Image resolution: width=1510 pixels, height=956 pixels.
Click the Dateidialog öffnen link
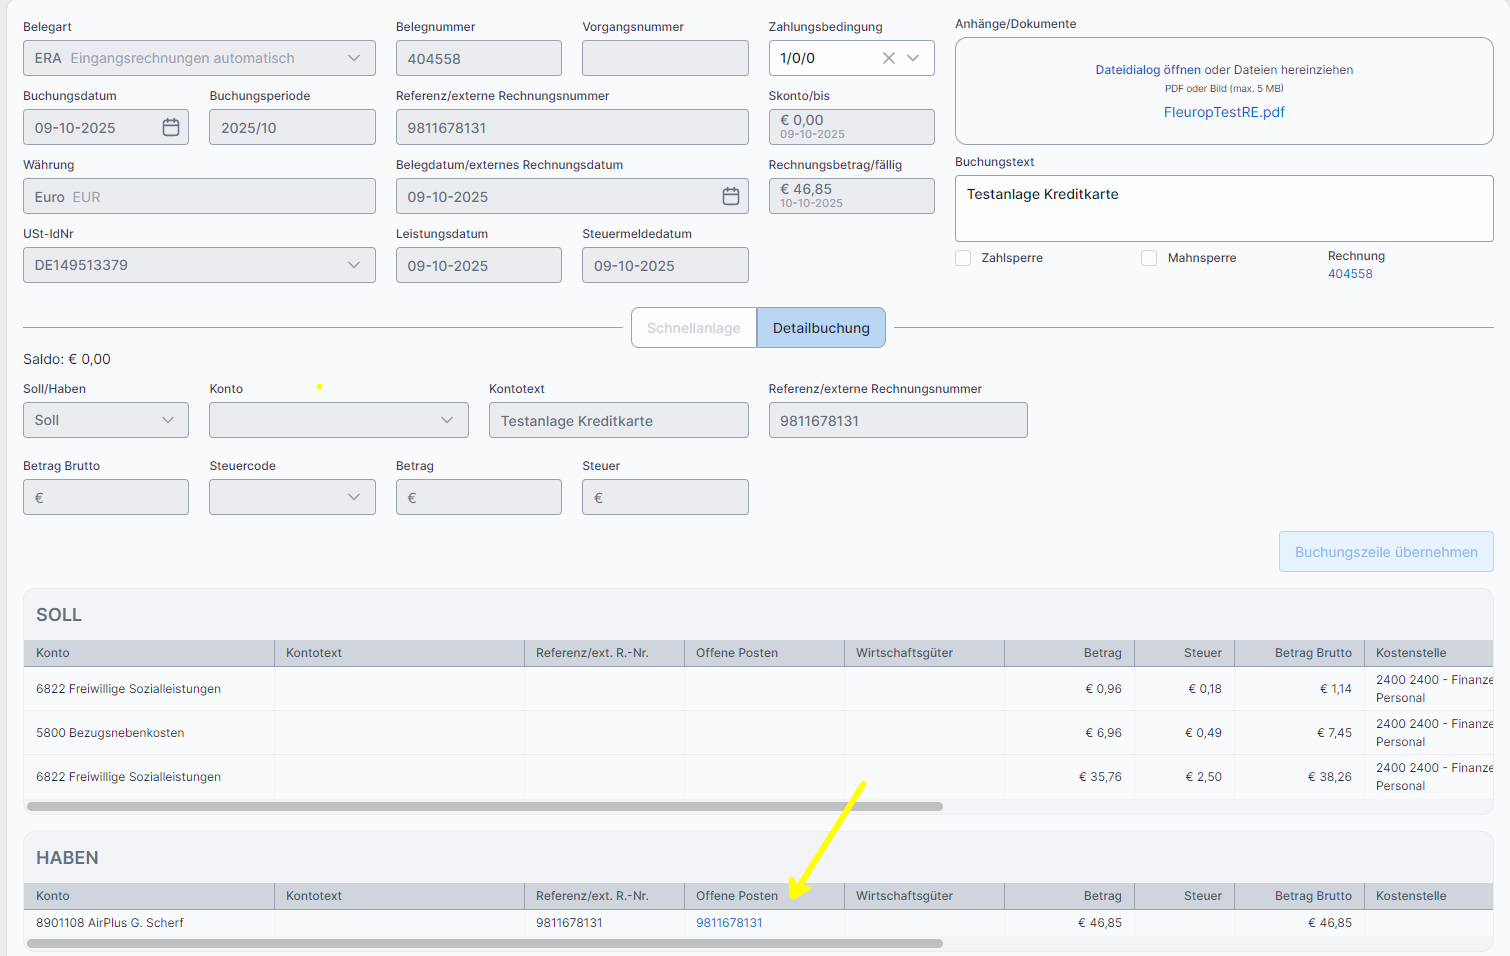click(1147, 70)
